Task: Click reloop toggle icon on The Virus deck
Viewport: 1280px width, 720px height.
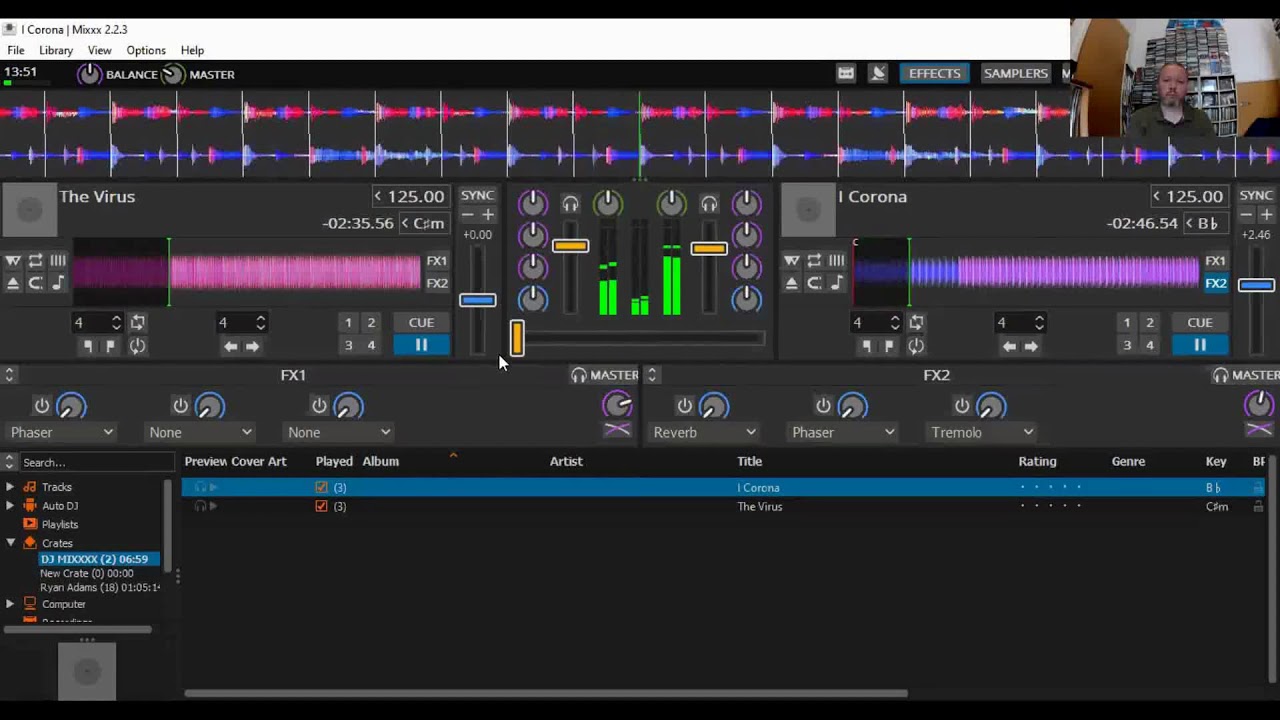Action: point(137,346)
